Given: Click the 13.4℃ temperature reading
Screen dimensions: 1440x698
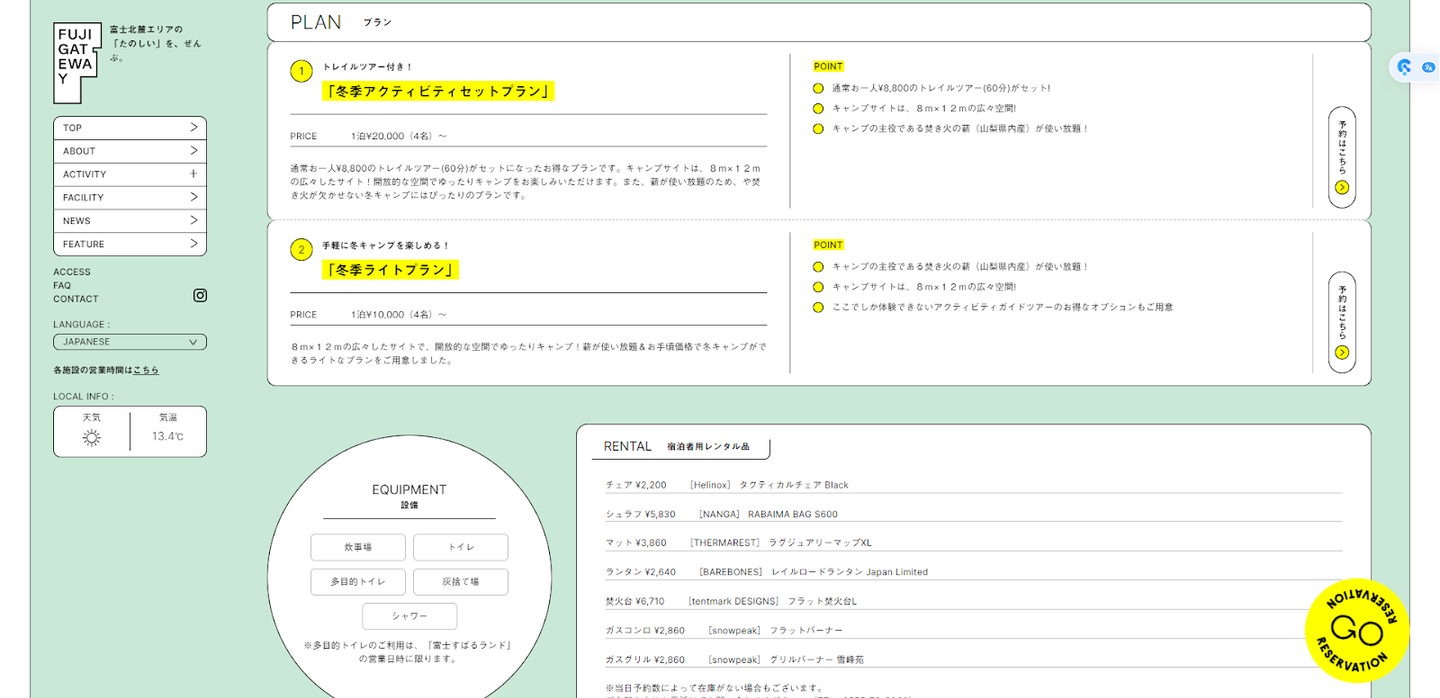Looking at the screenshot, I should 168,437.
